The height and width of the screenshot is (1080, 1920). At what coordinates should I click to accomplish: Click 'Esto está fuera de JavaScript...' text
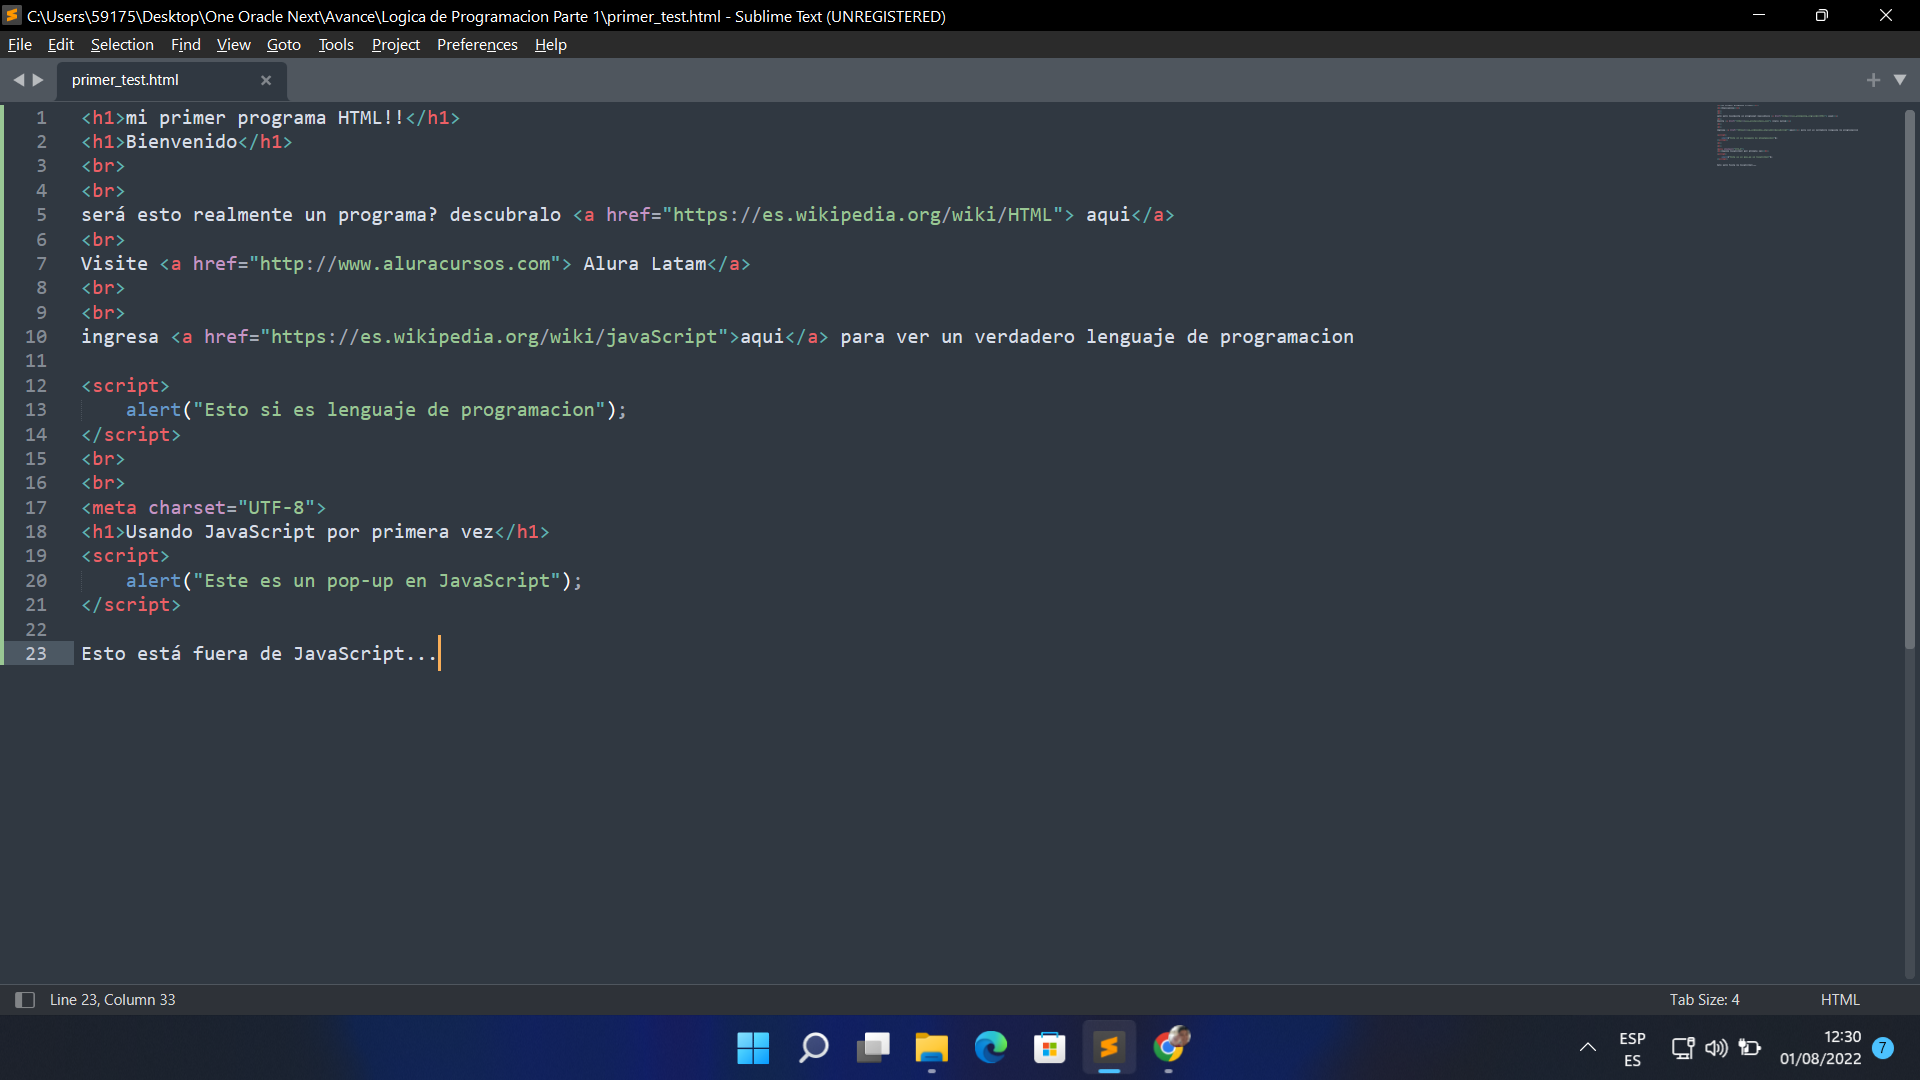pyautogui.click(x=259, y=654)
